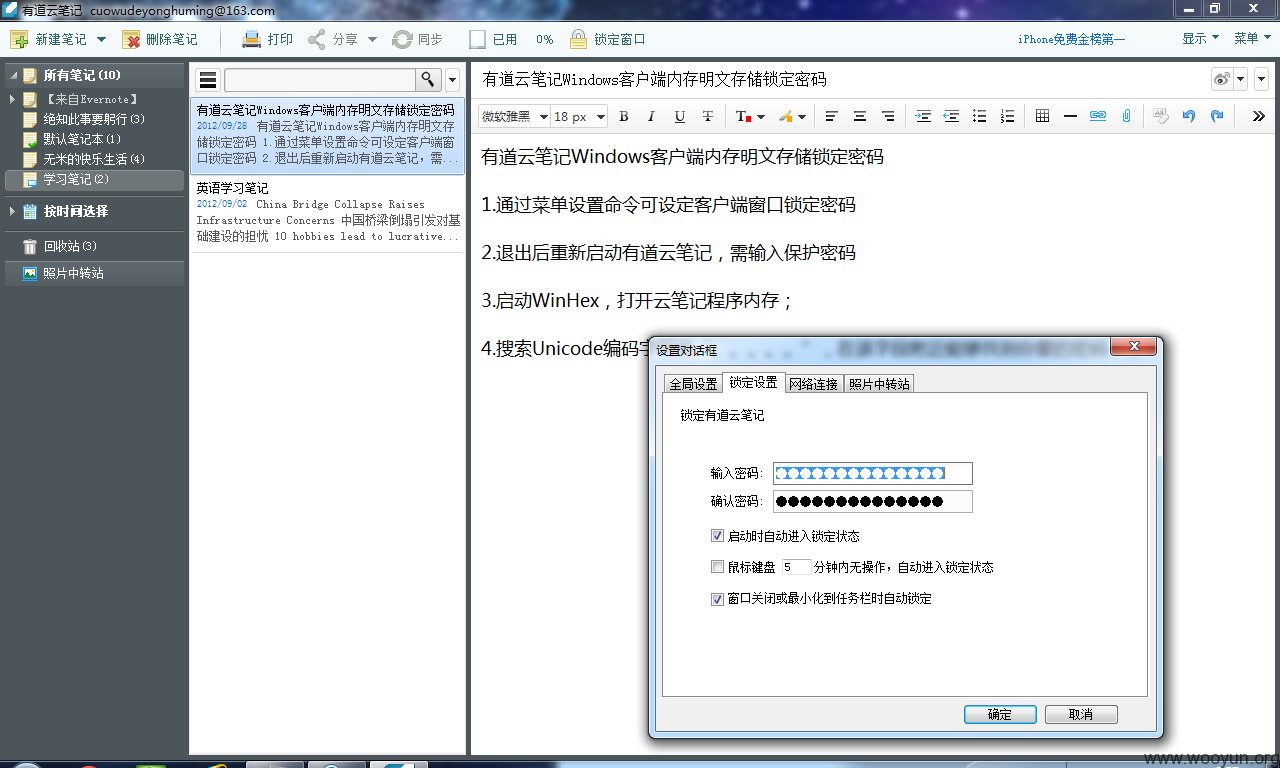This screenshot has height=768, width=1280.
Task: Open the font color dropdown arrow
Action: pos(760,117)
